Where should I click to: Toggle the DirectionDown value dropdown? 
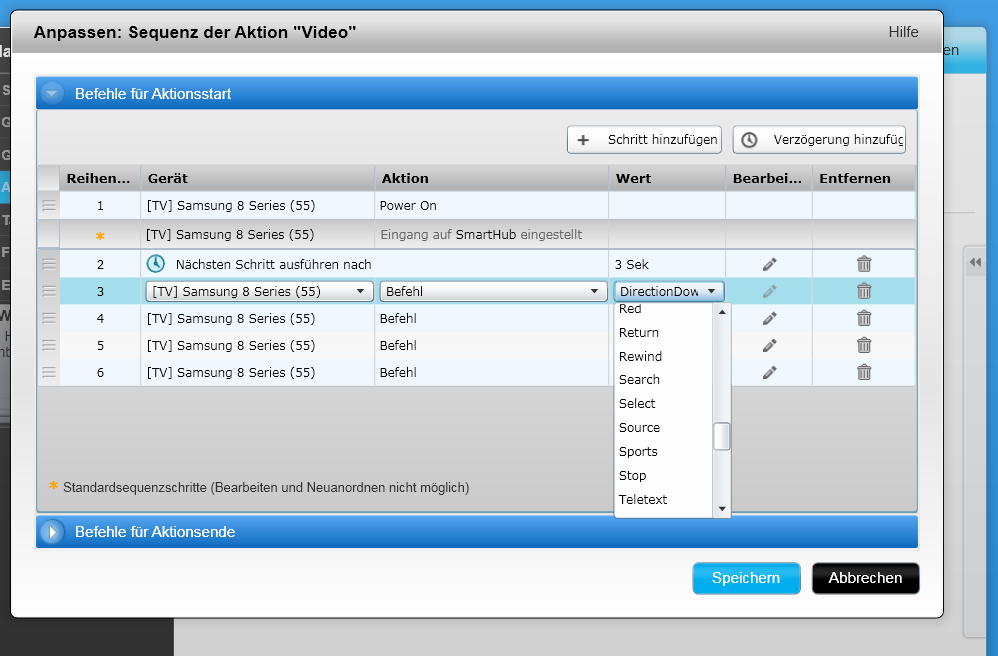pyautogui.click(x=668, y=292)
